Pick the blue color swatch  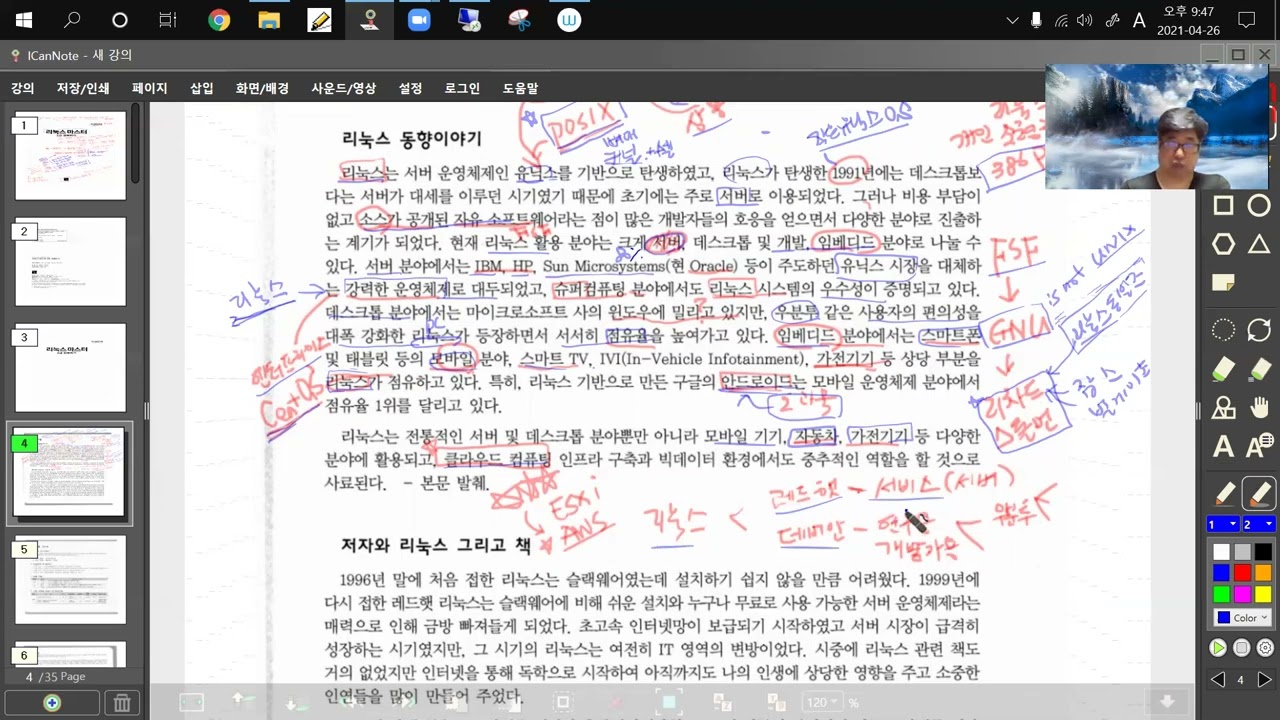(x=1221, y=573)
